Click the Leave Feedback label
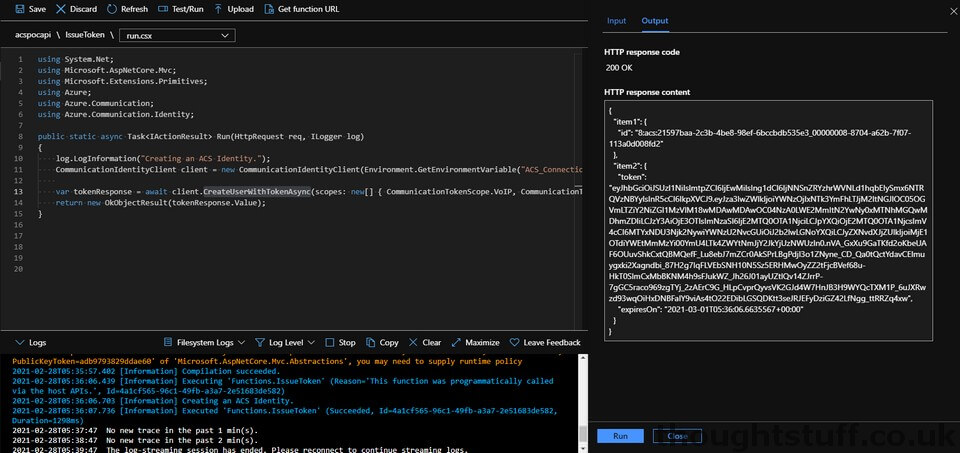This screenshot has width=960, height=453. pyautogui.click(x=552, y=343)
